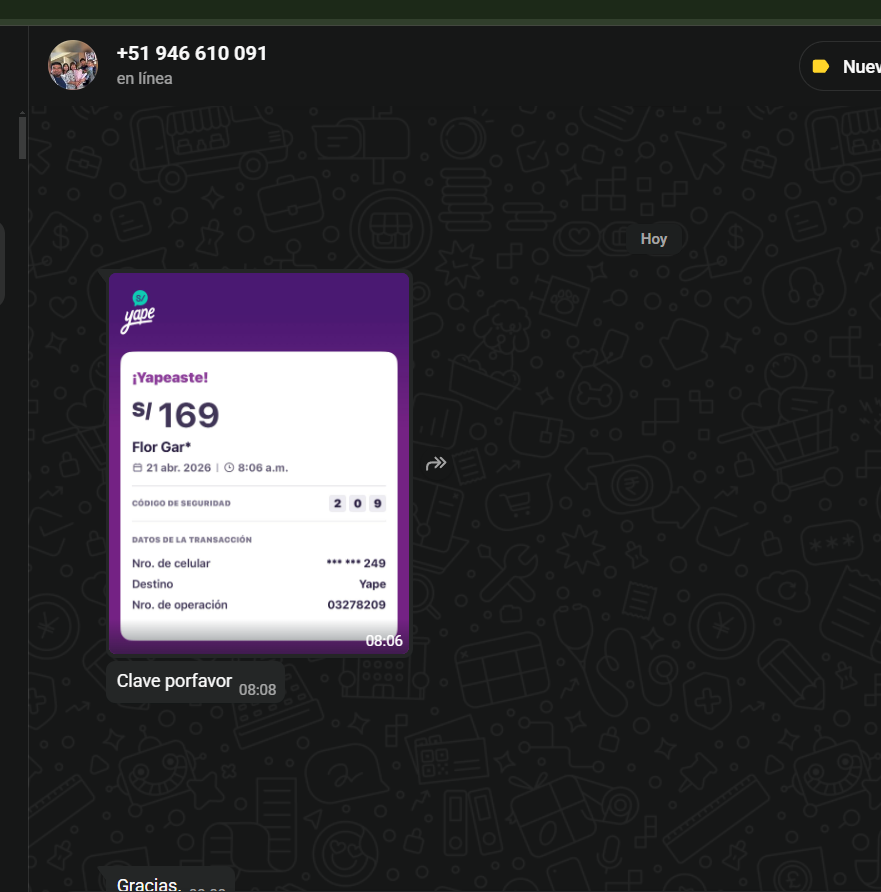This screenshot has width=881, height=892.
Task: Open contact info for +51 946 610 091
Action: [x=192, y=53]
